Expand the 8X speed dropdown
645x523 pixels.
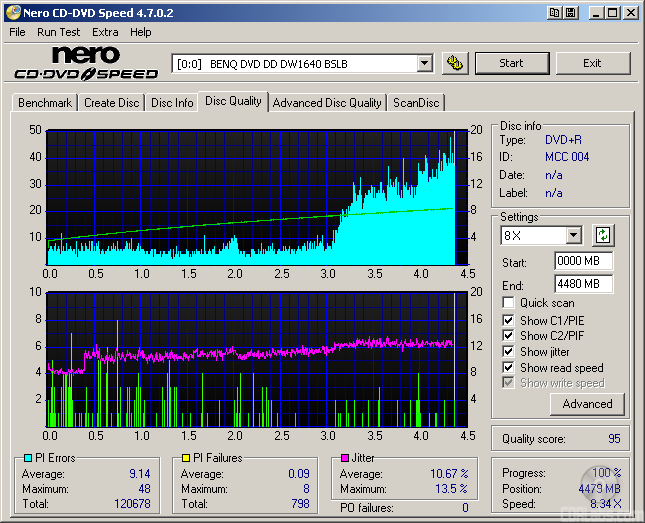[573, 236]
